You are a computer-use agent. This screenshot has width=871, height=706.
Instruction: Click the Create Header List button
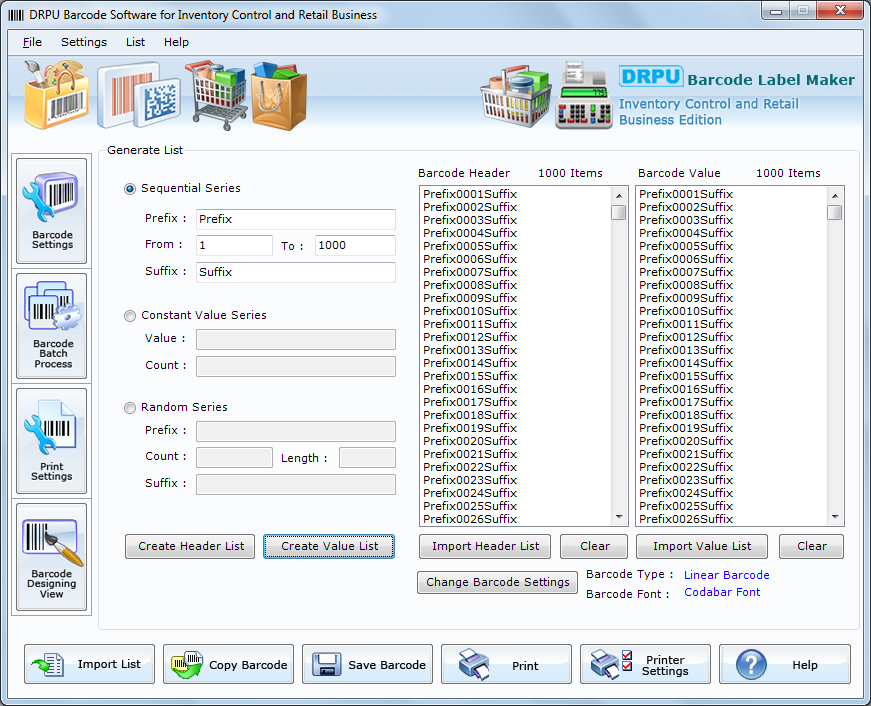tap(189, 546)
